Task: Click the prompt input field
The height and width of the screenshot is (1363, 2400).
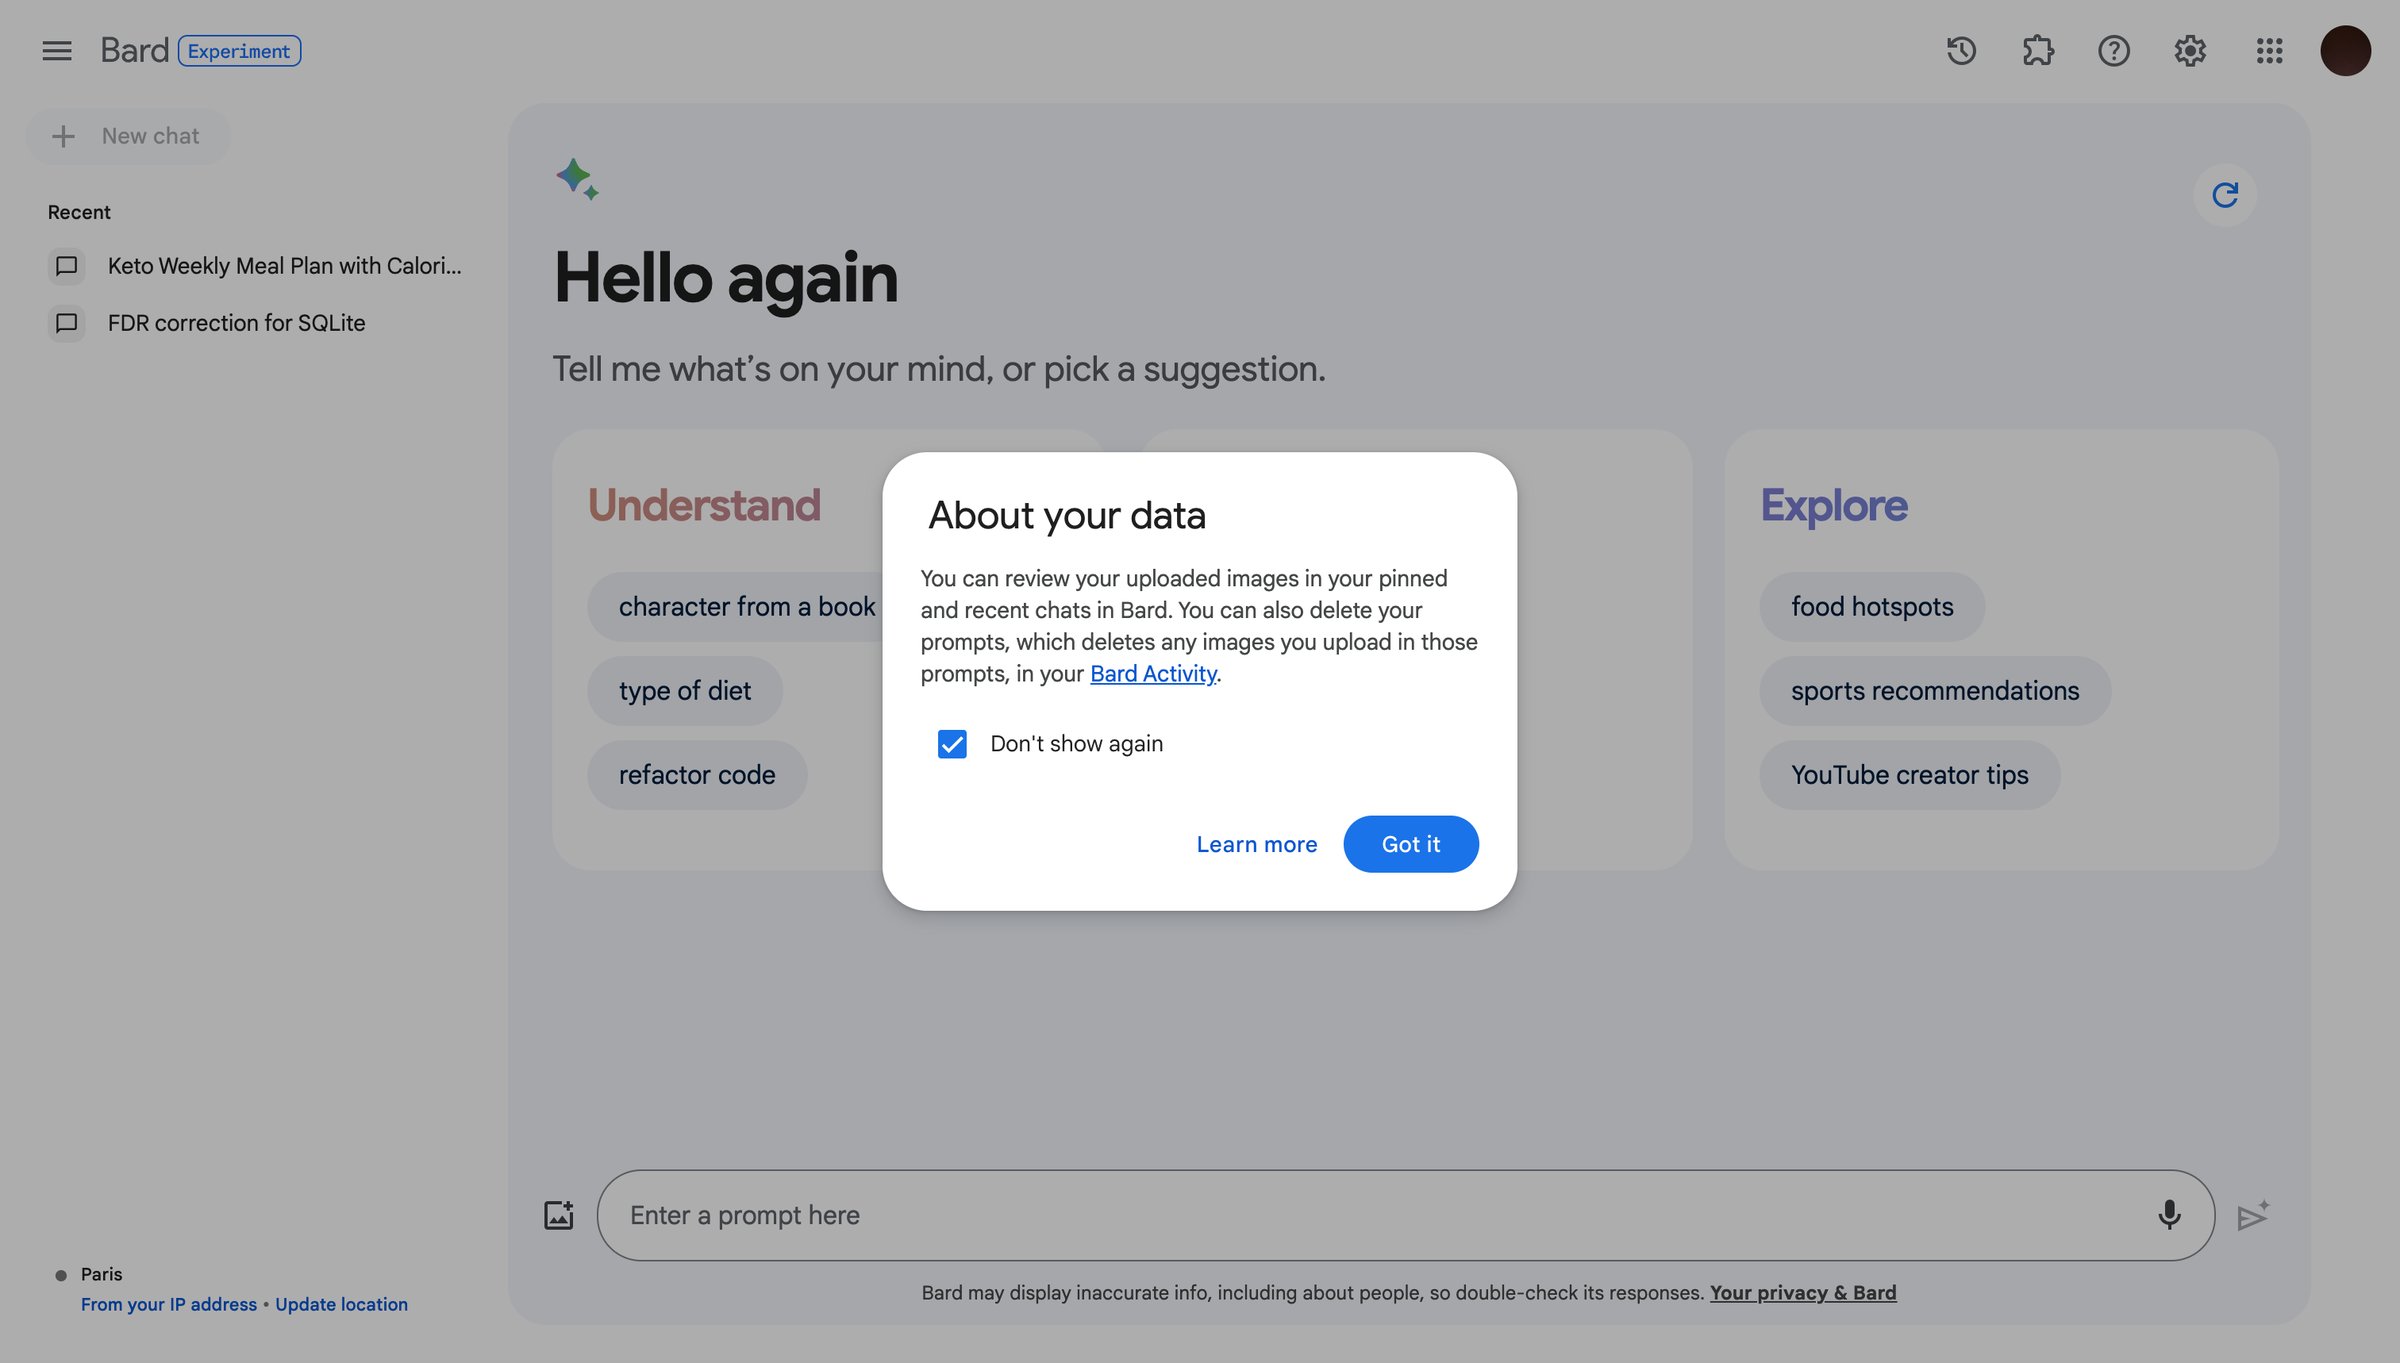Action: (1405, 1215)
